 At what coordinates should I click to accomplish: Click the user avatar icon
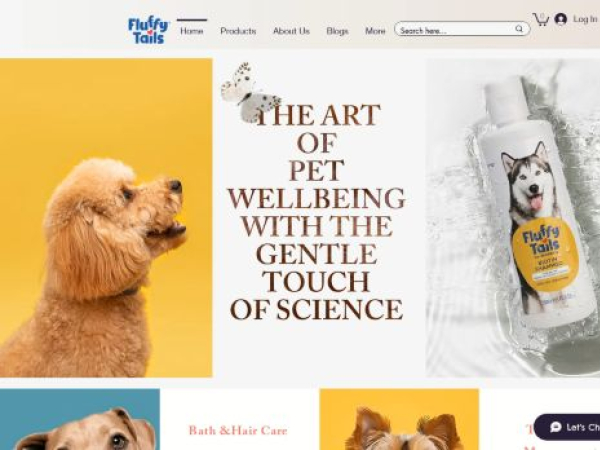pyautogui.click(x=561, y=19)
